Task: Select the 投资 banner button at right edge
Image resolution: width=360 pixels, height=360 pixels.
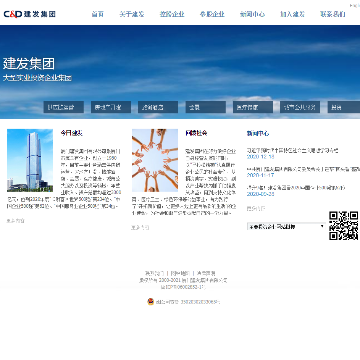Action: click(x=344, y=107)
